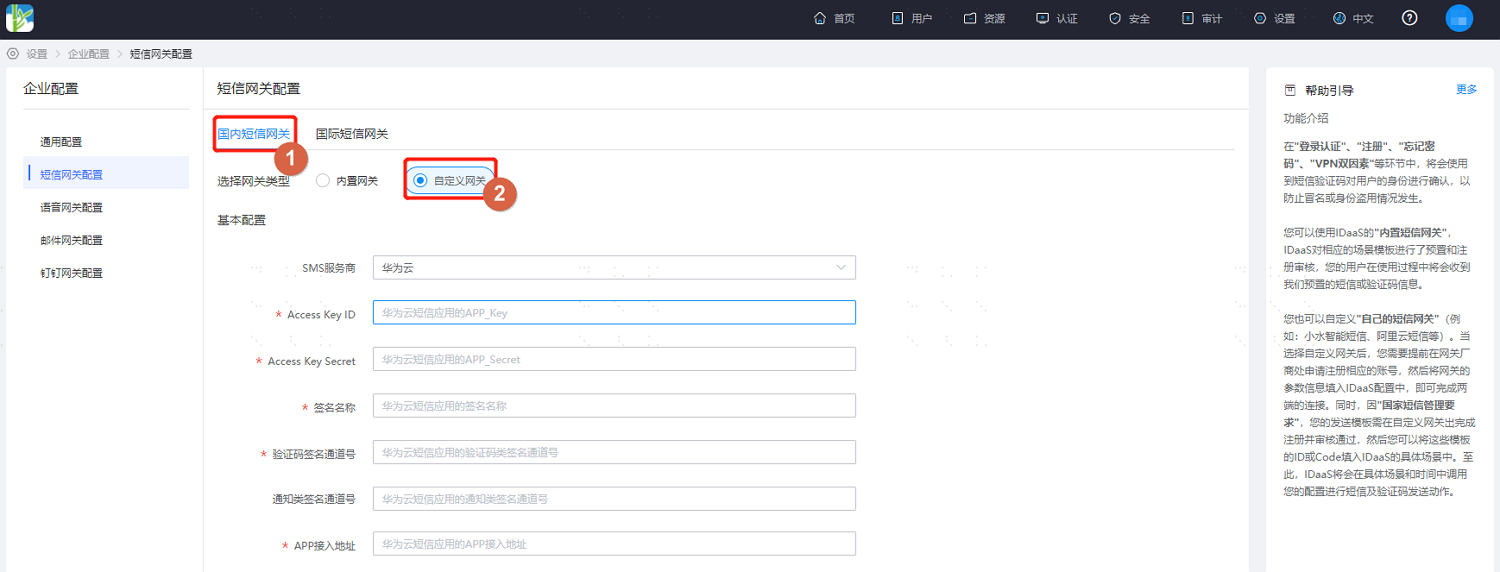Screen dimensions: 1500x572
Task: Click the 审计 audit icon
Action: [x=1188, y=19]
